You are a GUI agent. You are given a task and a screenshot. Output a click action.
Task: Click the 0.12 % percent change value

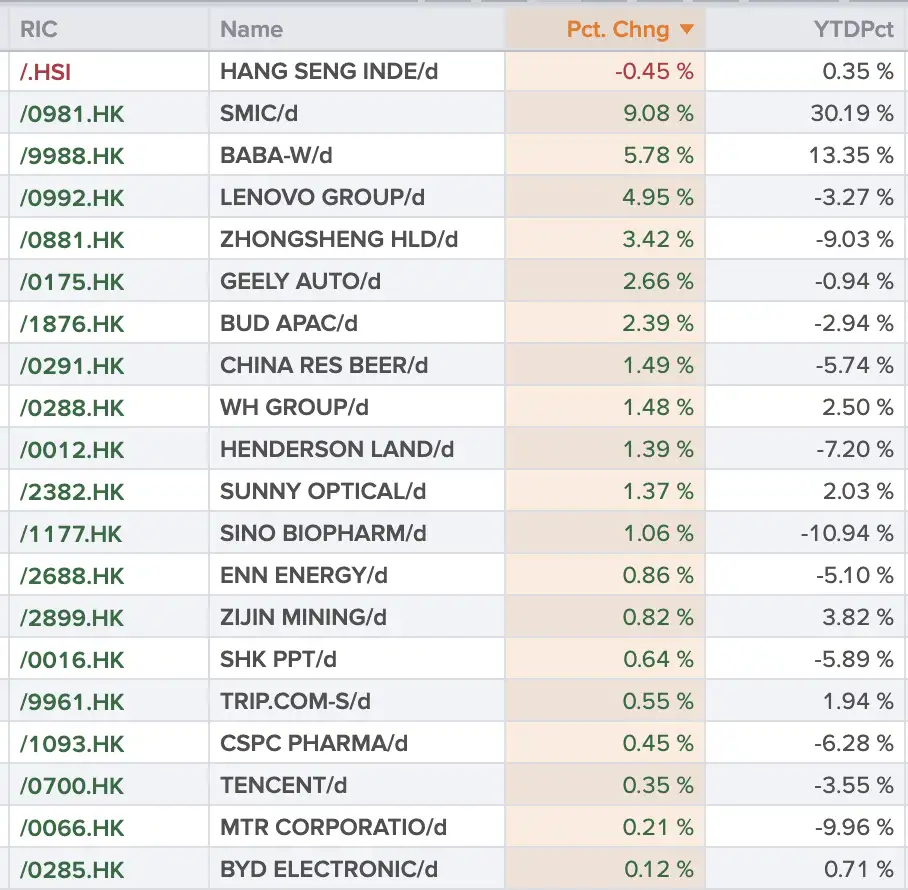[x=658, y=869]
